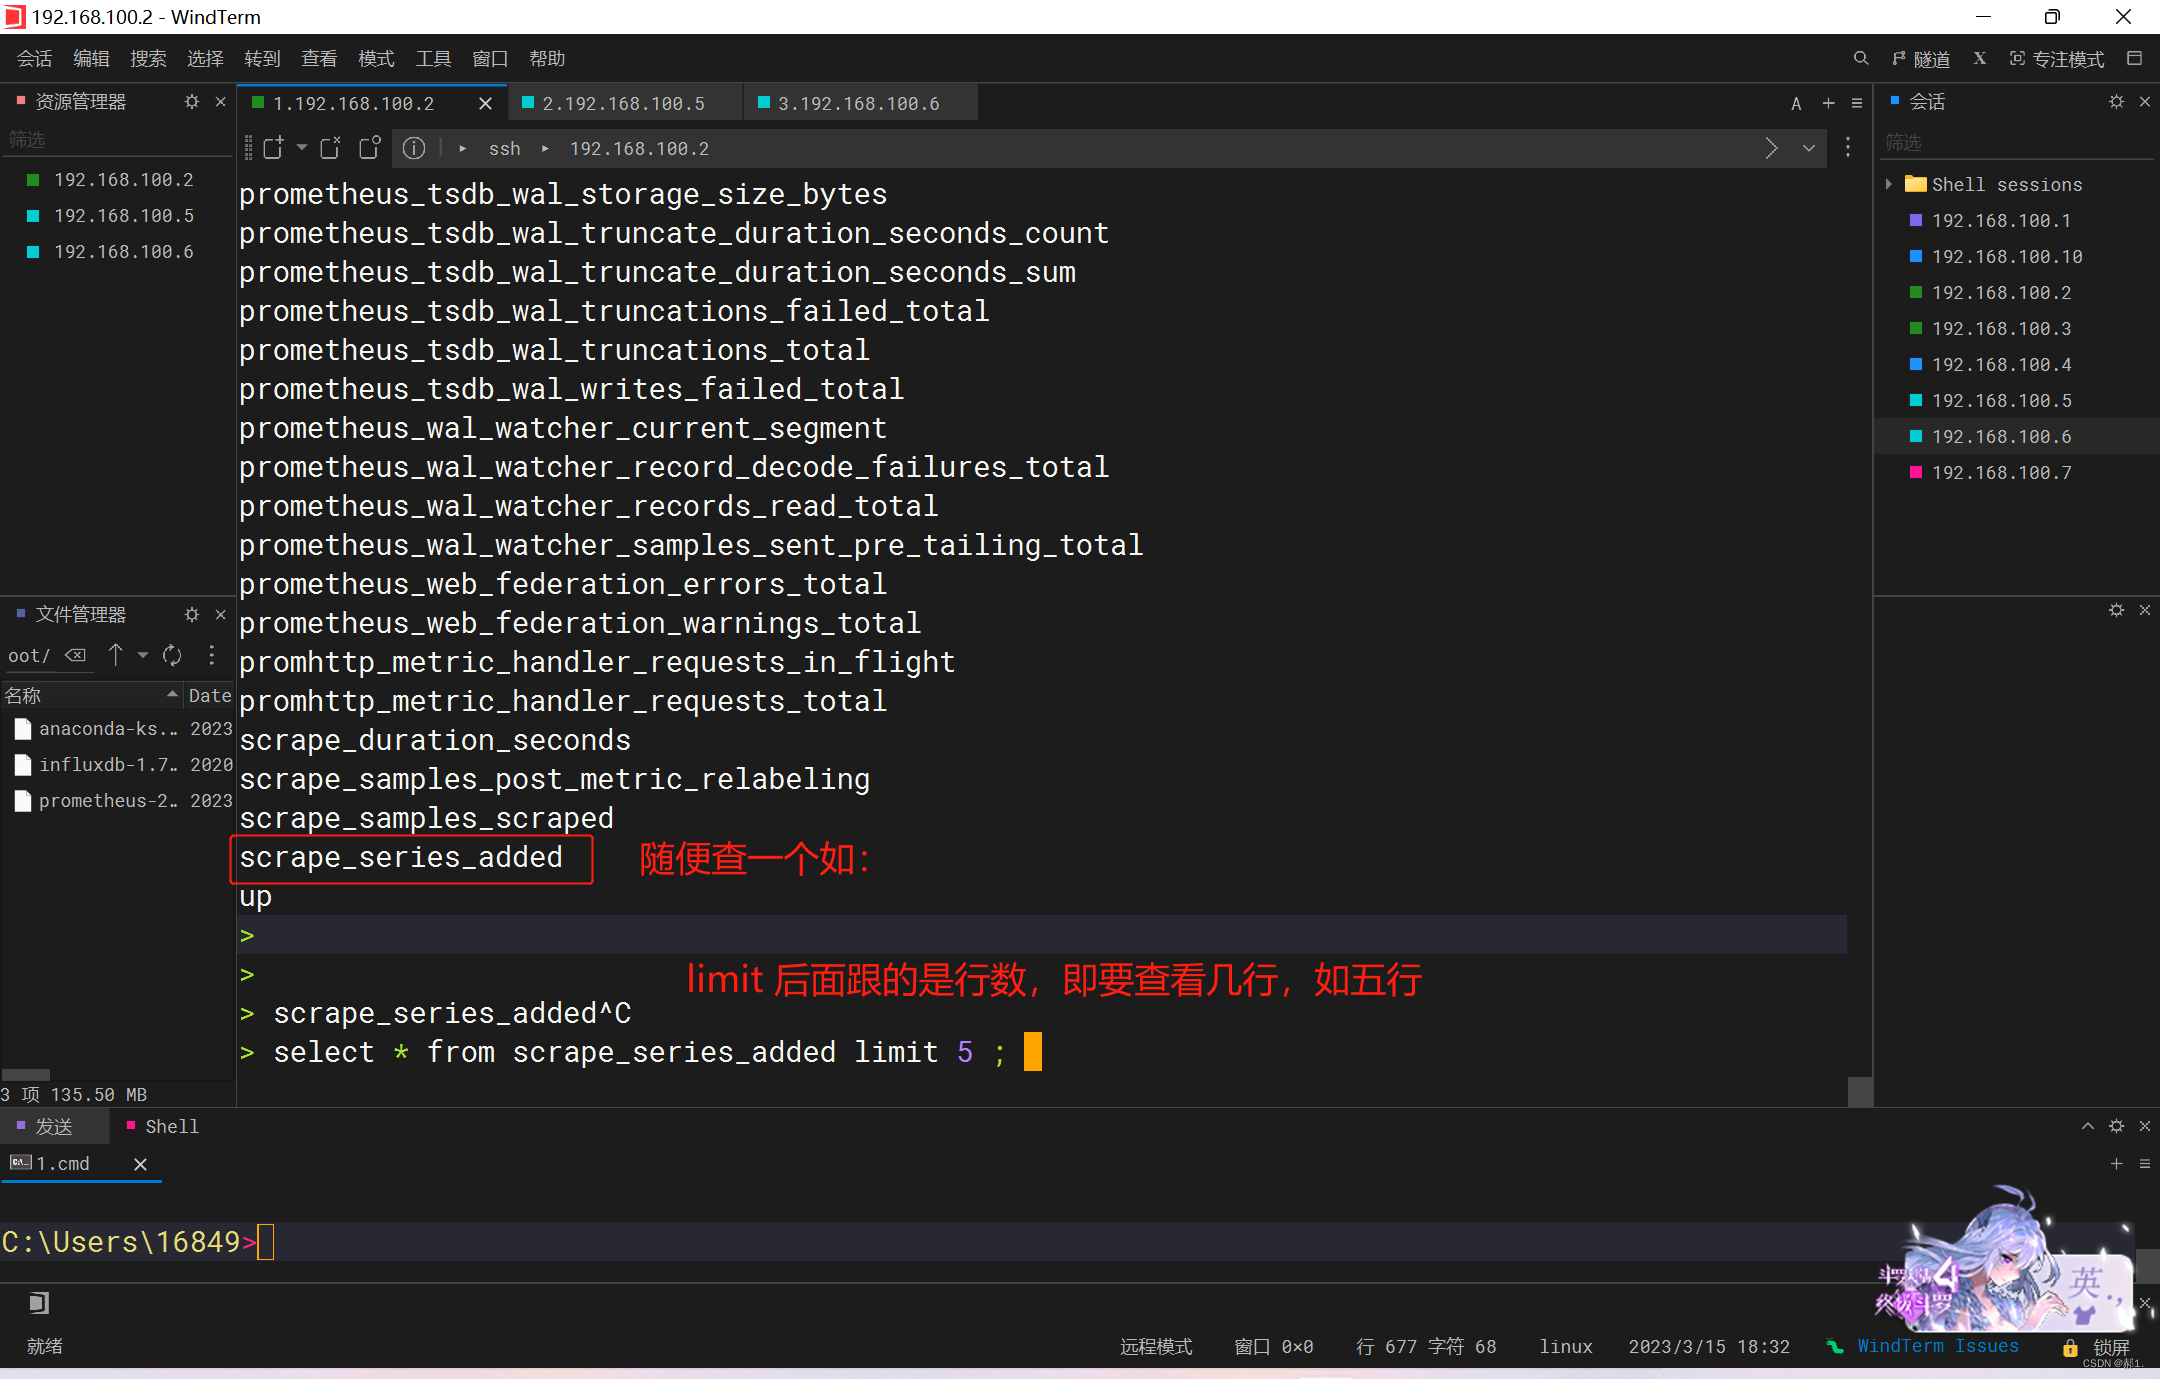Select the 1.cmd shell tab
The height and width of the screenshot is (1379, 2160).
tap(65, 1163)
